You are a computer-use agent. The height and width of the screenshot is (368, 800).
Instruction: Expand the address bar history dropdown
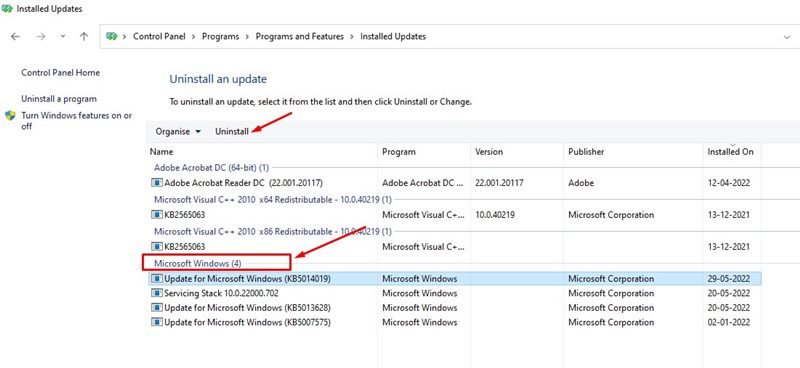coord(786,36)
